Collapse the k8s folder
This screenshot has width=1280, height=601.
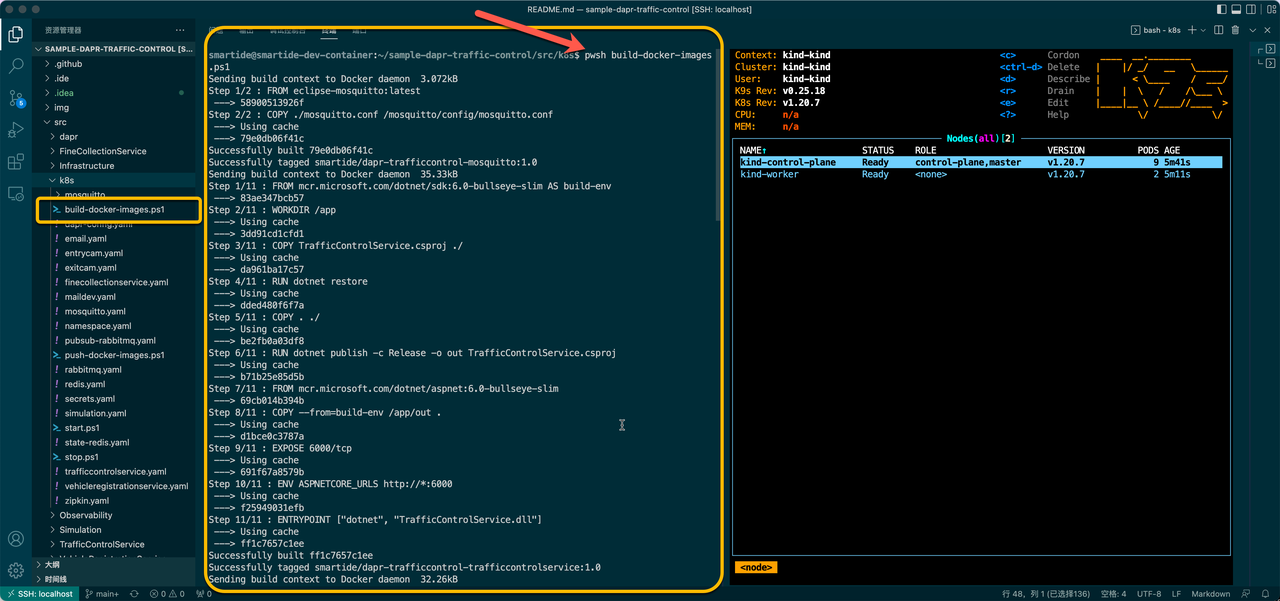point(114,180)
